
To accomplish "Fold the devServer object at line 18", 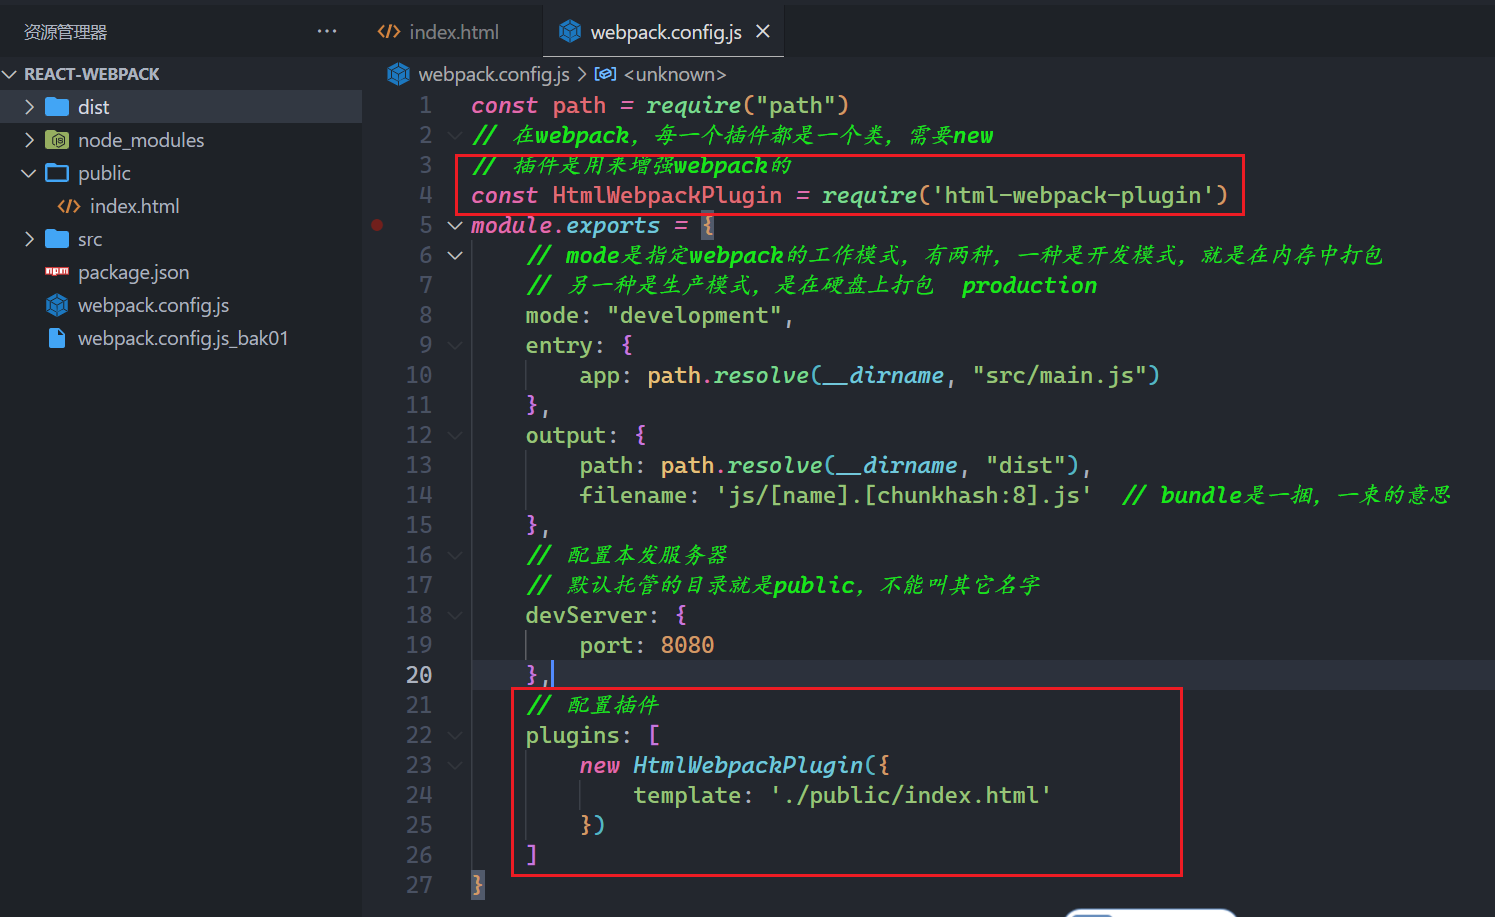I will [455, 615].
